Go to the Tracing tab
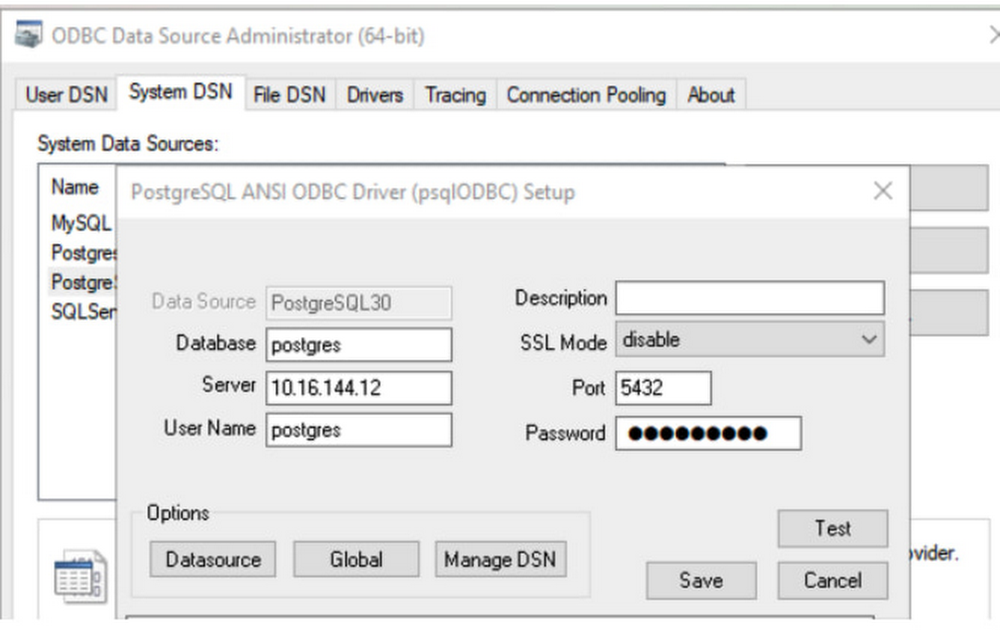Image resolution: width=1000 pixels, height=630 pixels. [455, 95]
